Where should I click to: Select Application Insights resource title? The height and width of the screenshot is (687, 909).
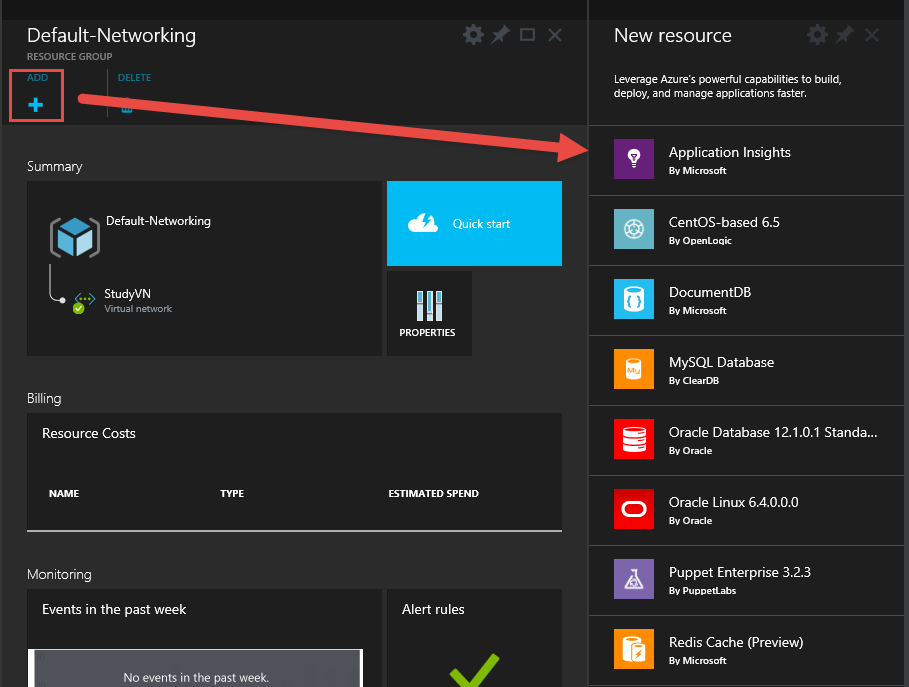(x=729, y=152)
